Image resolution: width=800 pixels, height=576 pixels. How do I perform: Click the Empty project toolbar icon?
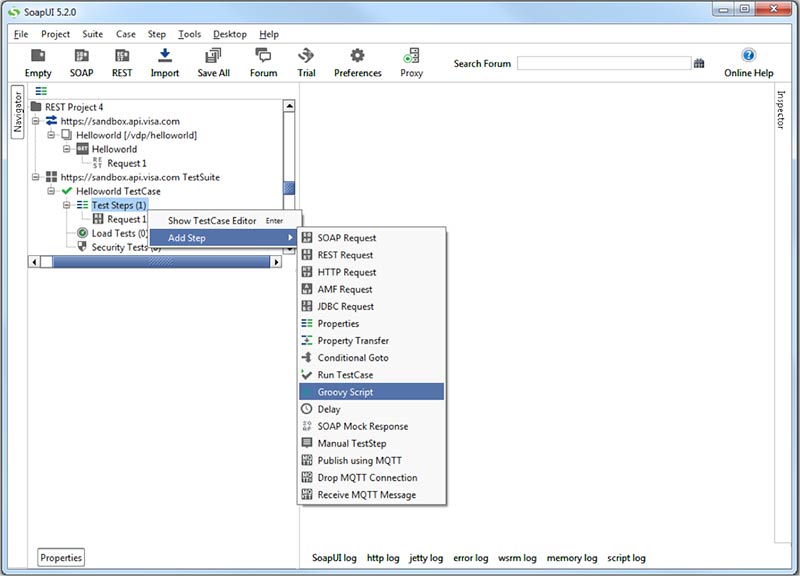tap(38, 56)
